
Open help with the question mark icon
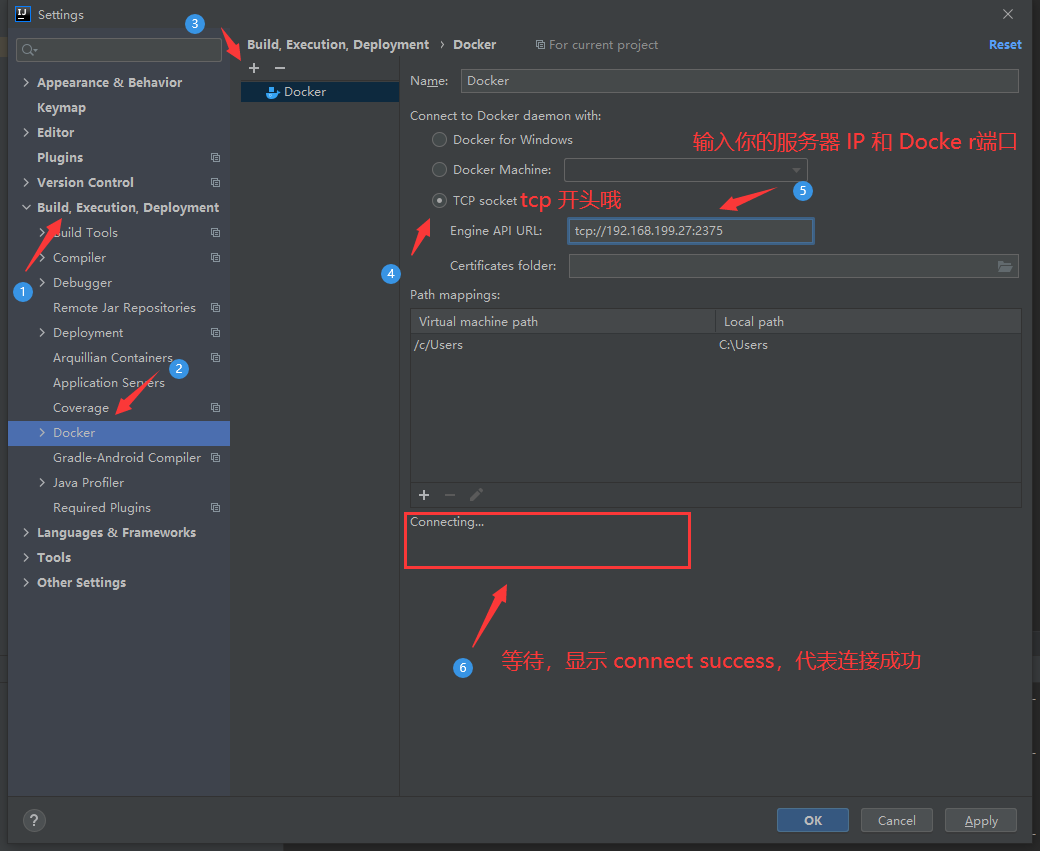(x=34, y=820)
